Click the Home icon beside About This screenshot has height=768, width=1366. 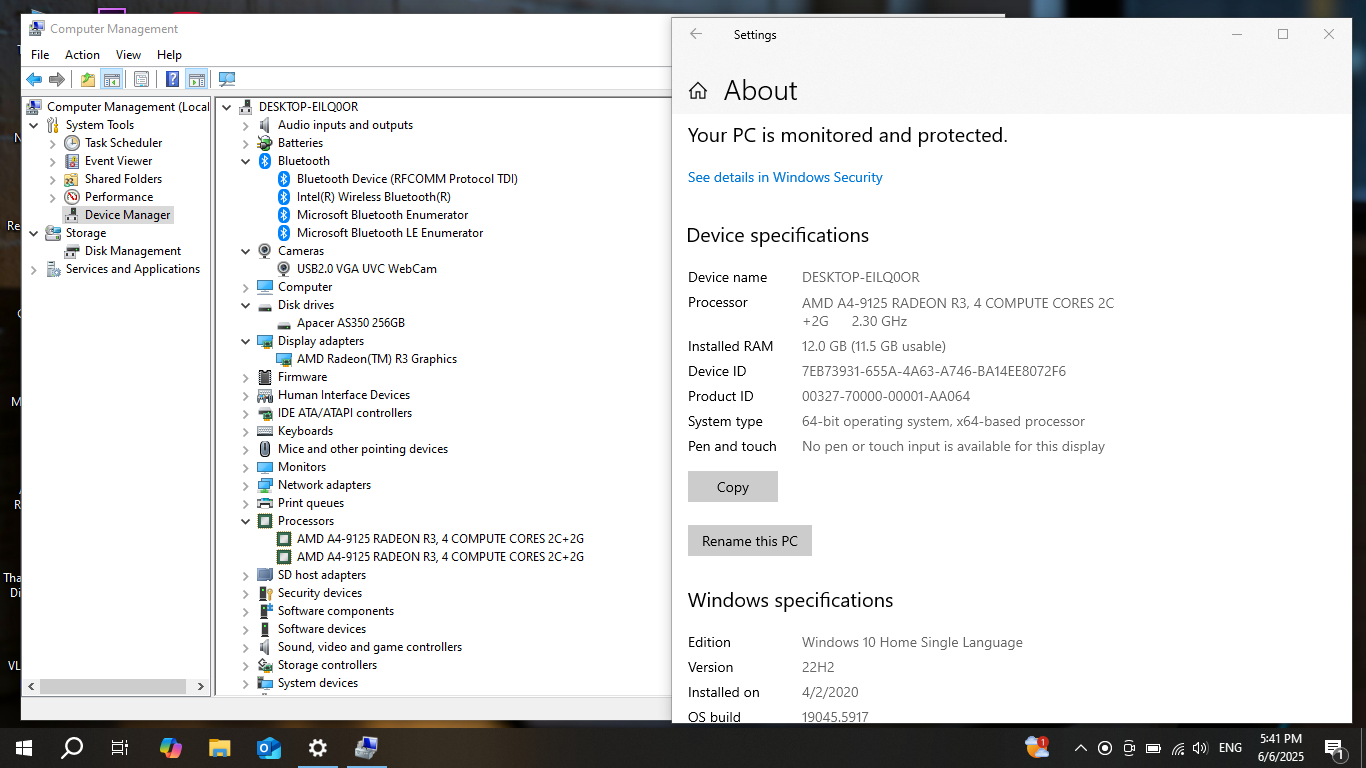[x=698, y=91]
